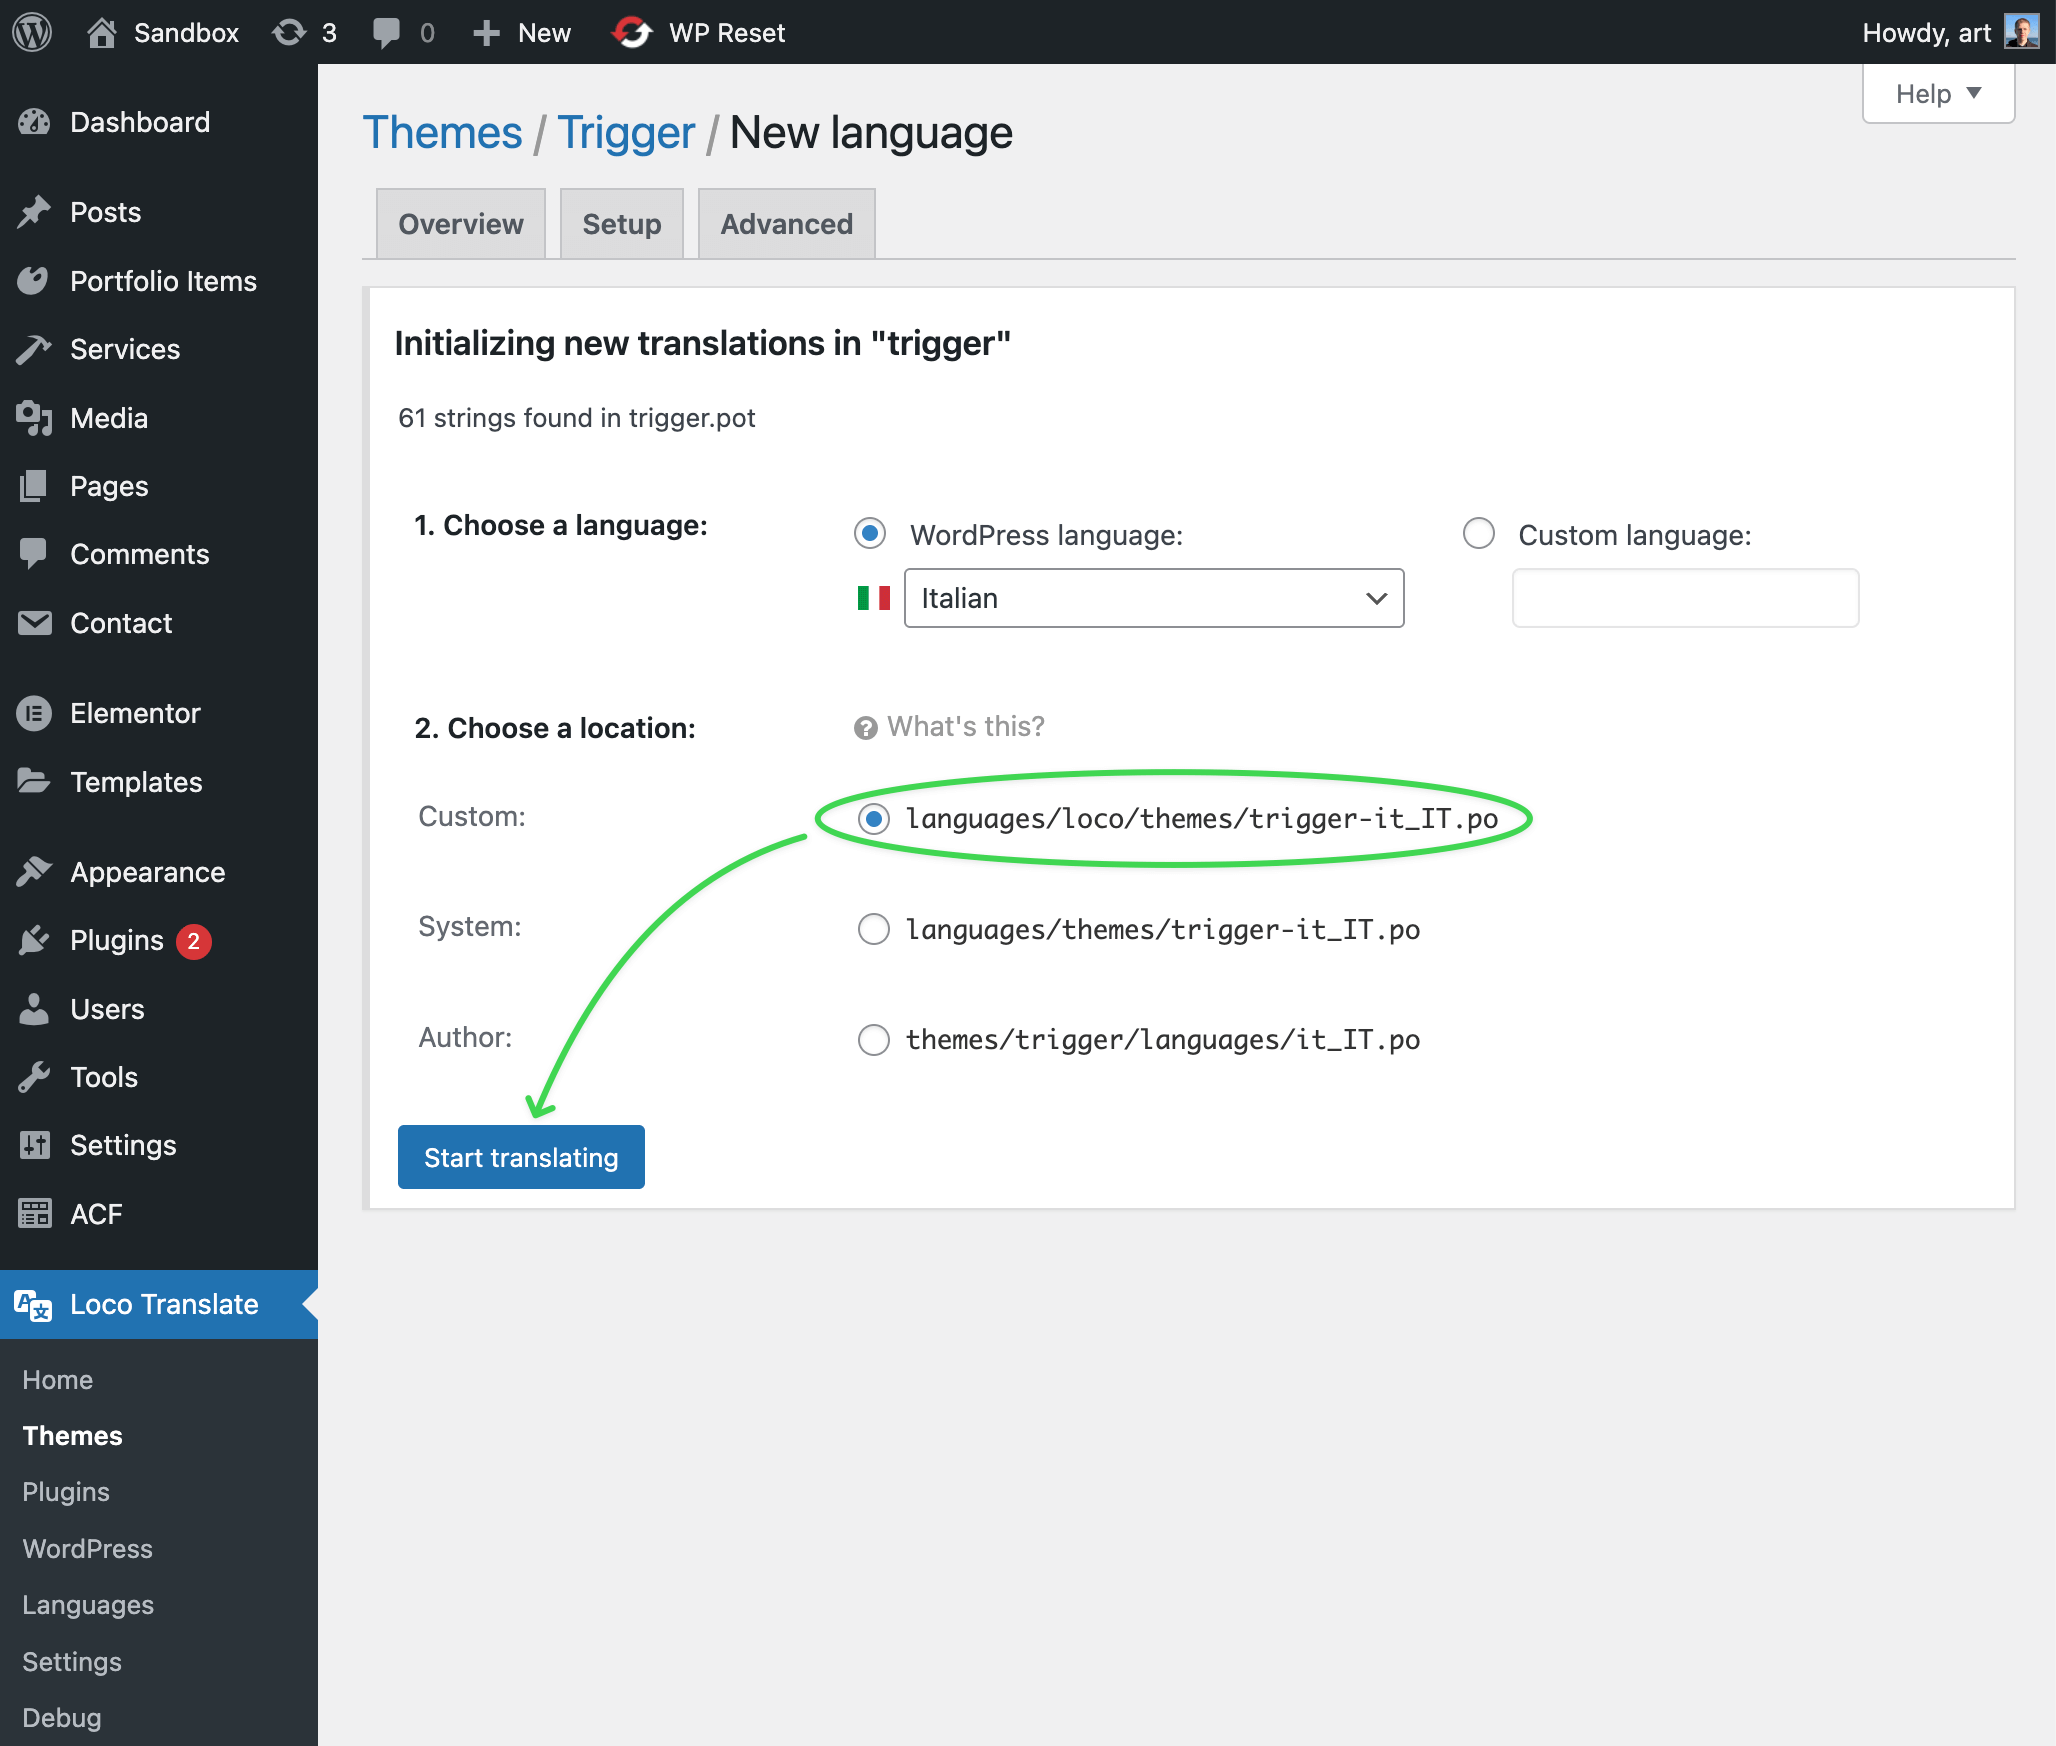The height and width of the screenshot is (1746, 2056).
Task: Open the New content menu
Action: coord(522,32)
